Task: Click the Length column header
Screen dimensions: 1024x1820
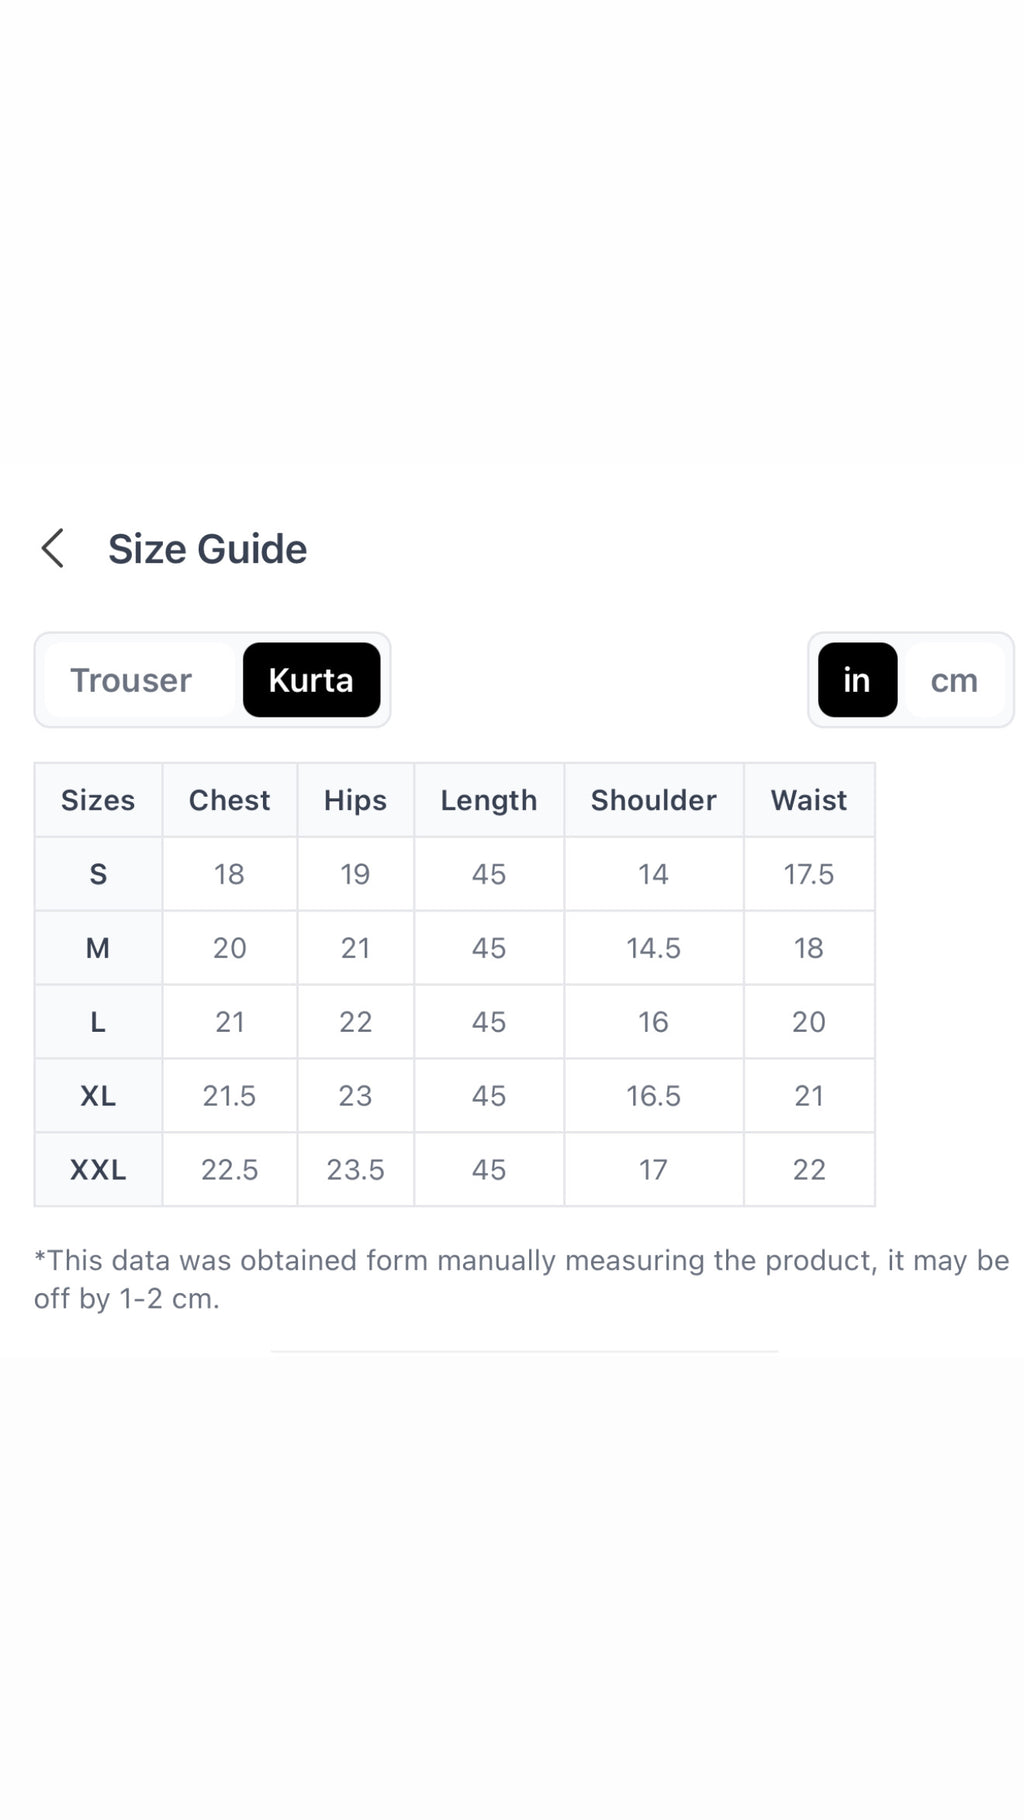Action: click(x=489, y=800)
